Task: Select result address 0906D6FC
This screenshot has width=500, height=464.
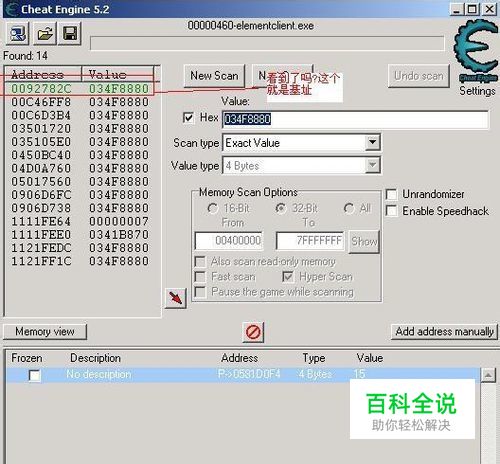Action: 41,195
